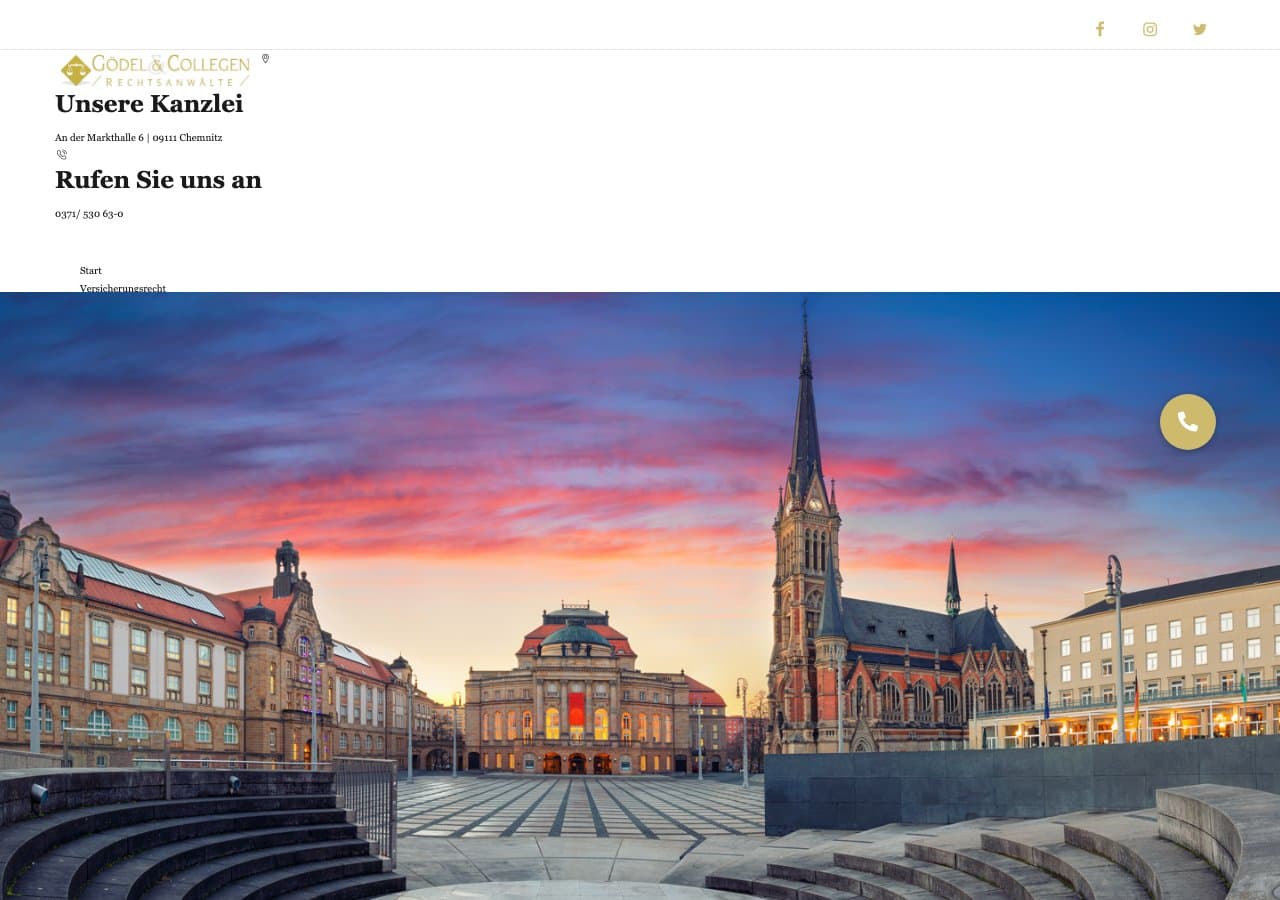Open the Twitter profile icon
This screenshot has height=900, width=1280.
pyautogui.click(x=1200, y=29)
